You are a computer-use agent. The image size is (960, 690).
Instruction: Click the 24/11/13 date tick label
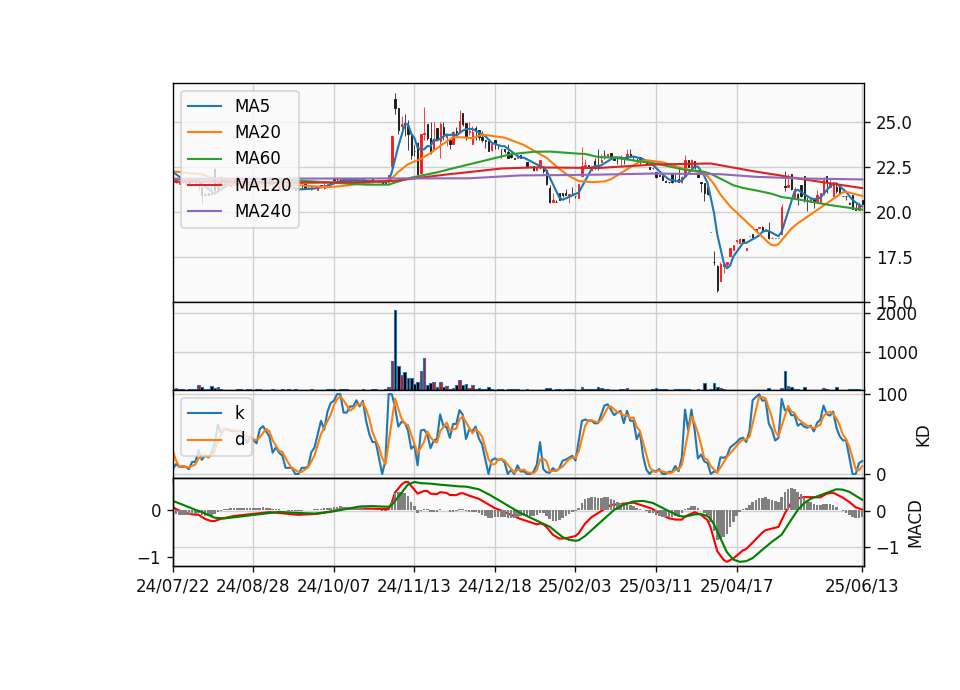pos(414,586)
